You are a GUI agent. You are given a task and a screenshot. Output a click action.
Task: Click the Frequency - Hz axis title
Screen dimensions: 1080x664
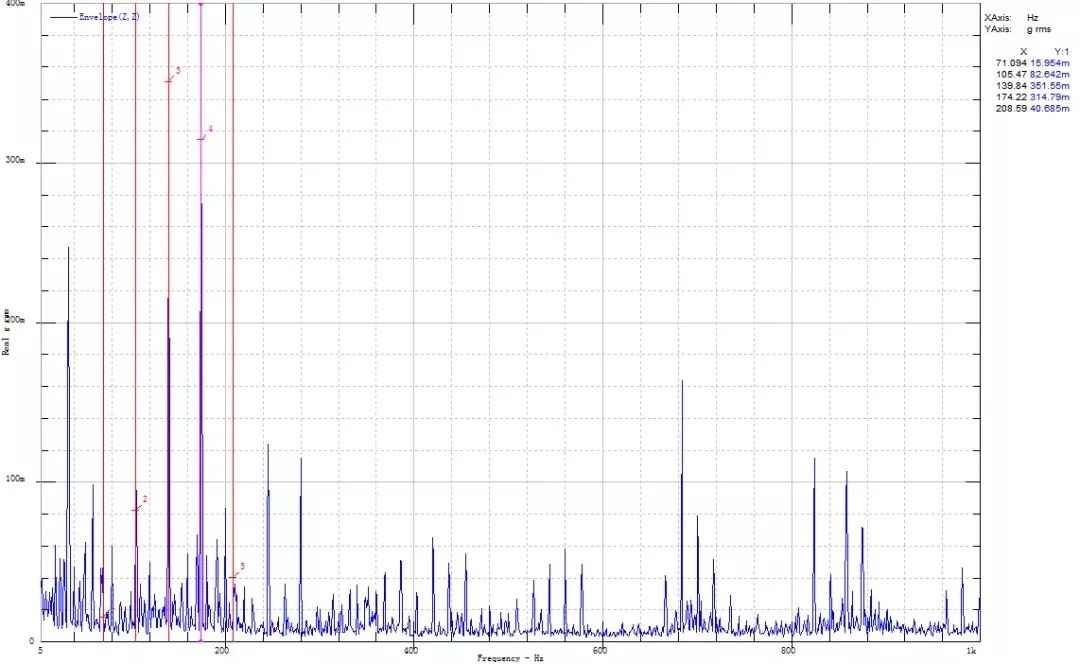tap(510, 658)
